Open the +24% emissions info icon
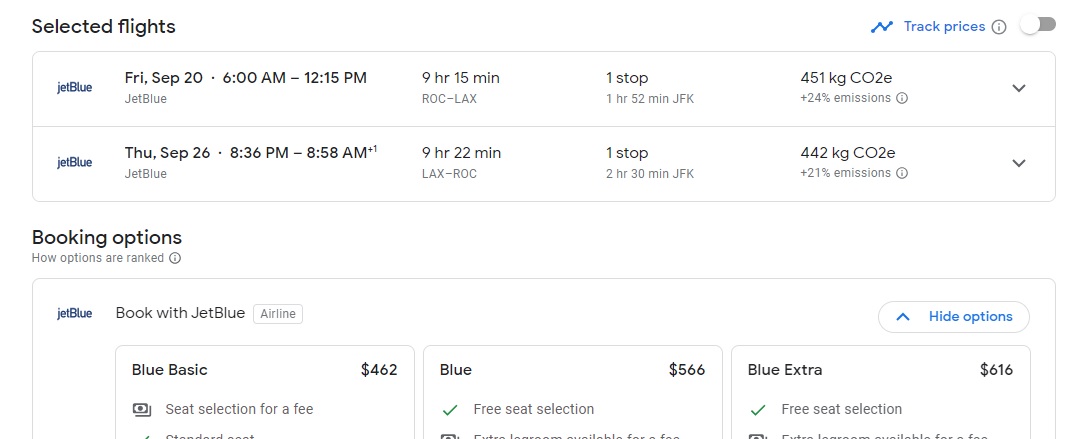This screenshot has width=1075, height=439. pyautogui.click(x=902, y=98)
